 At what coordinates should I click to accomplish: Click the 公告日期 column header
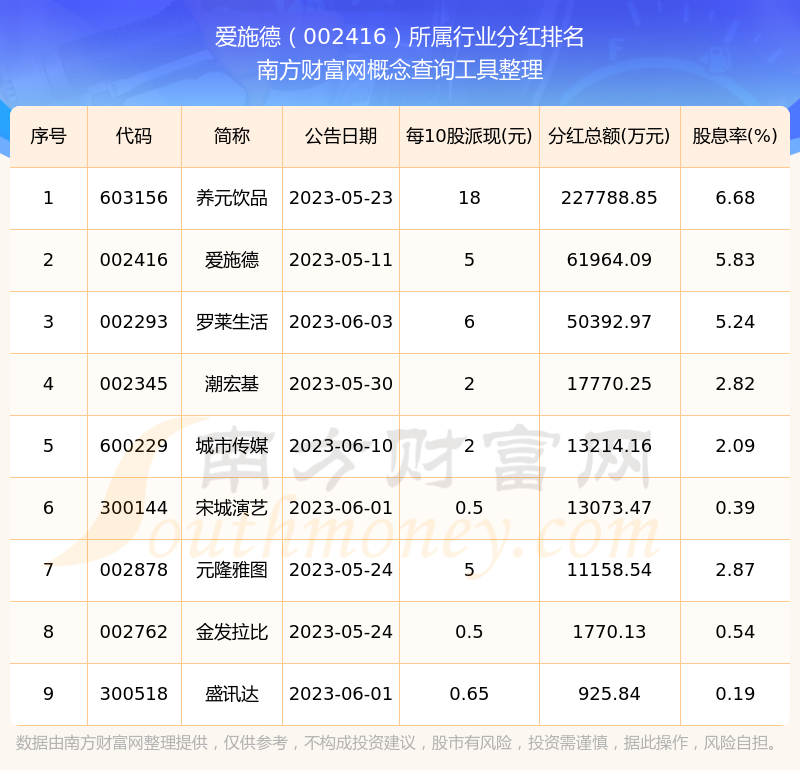coord(341,136)
